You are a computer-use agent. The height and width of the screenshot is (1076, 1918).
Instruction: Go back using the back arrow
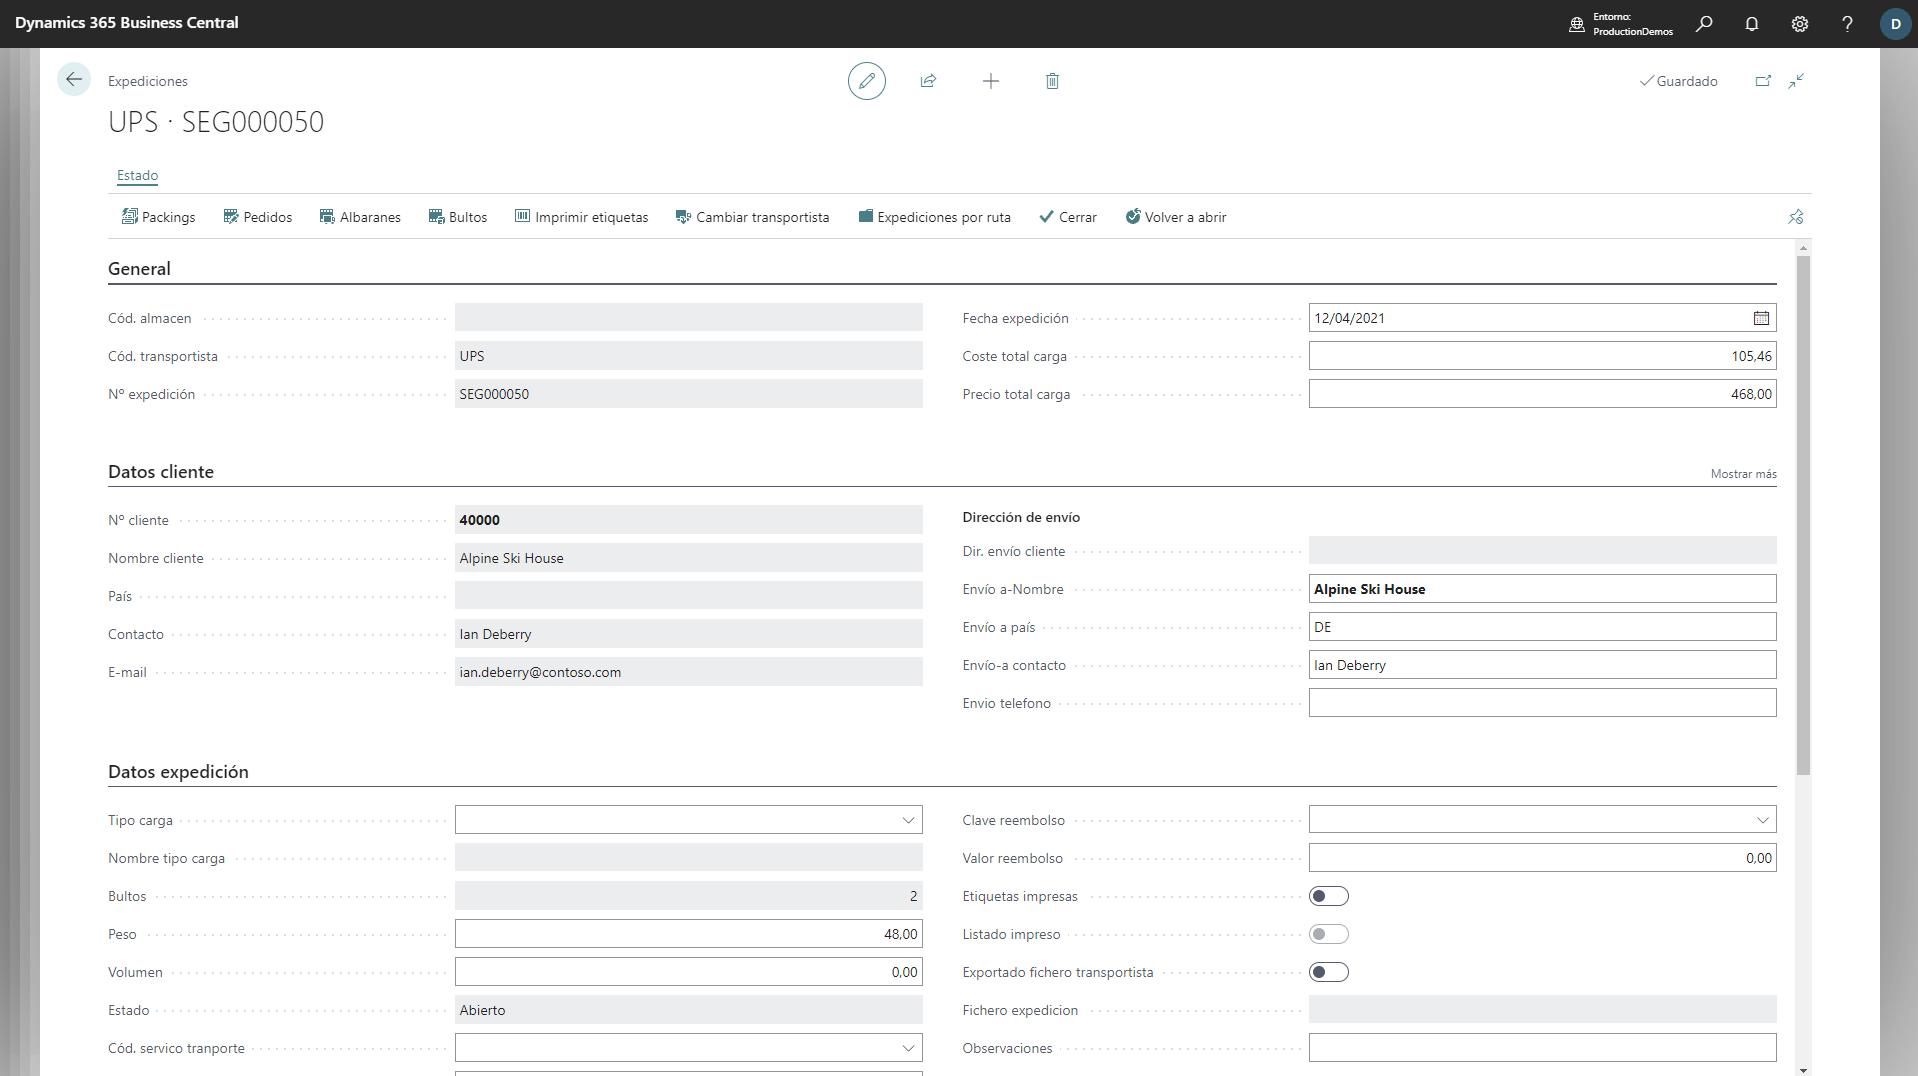pos(74,80)
